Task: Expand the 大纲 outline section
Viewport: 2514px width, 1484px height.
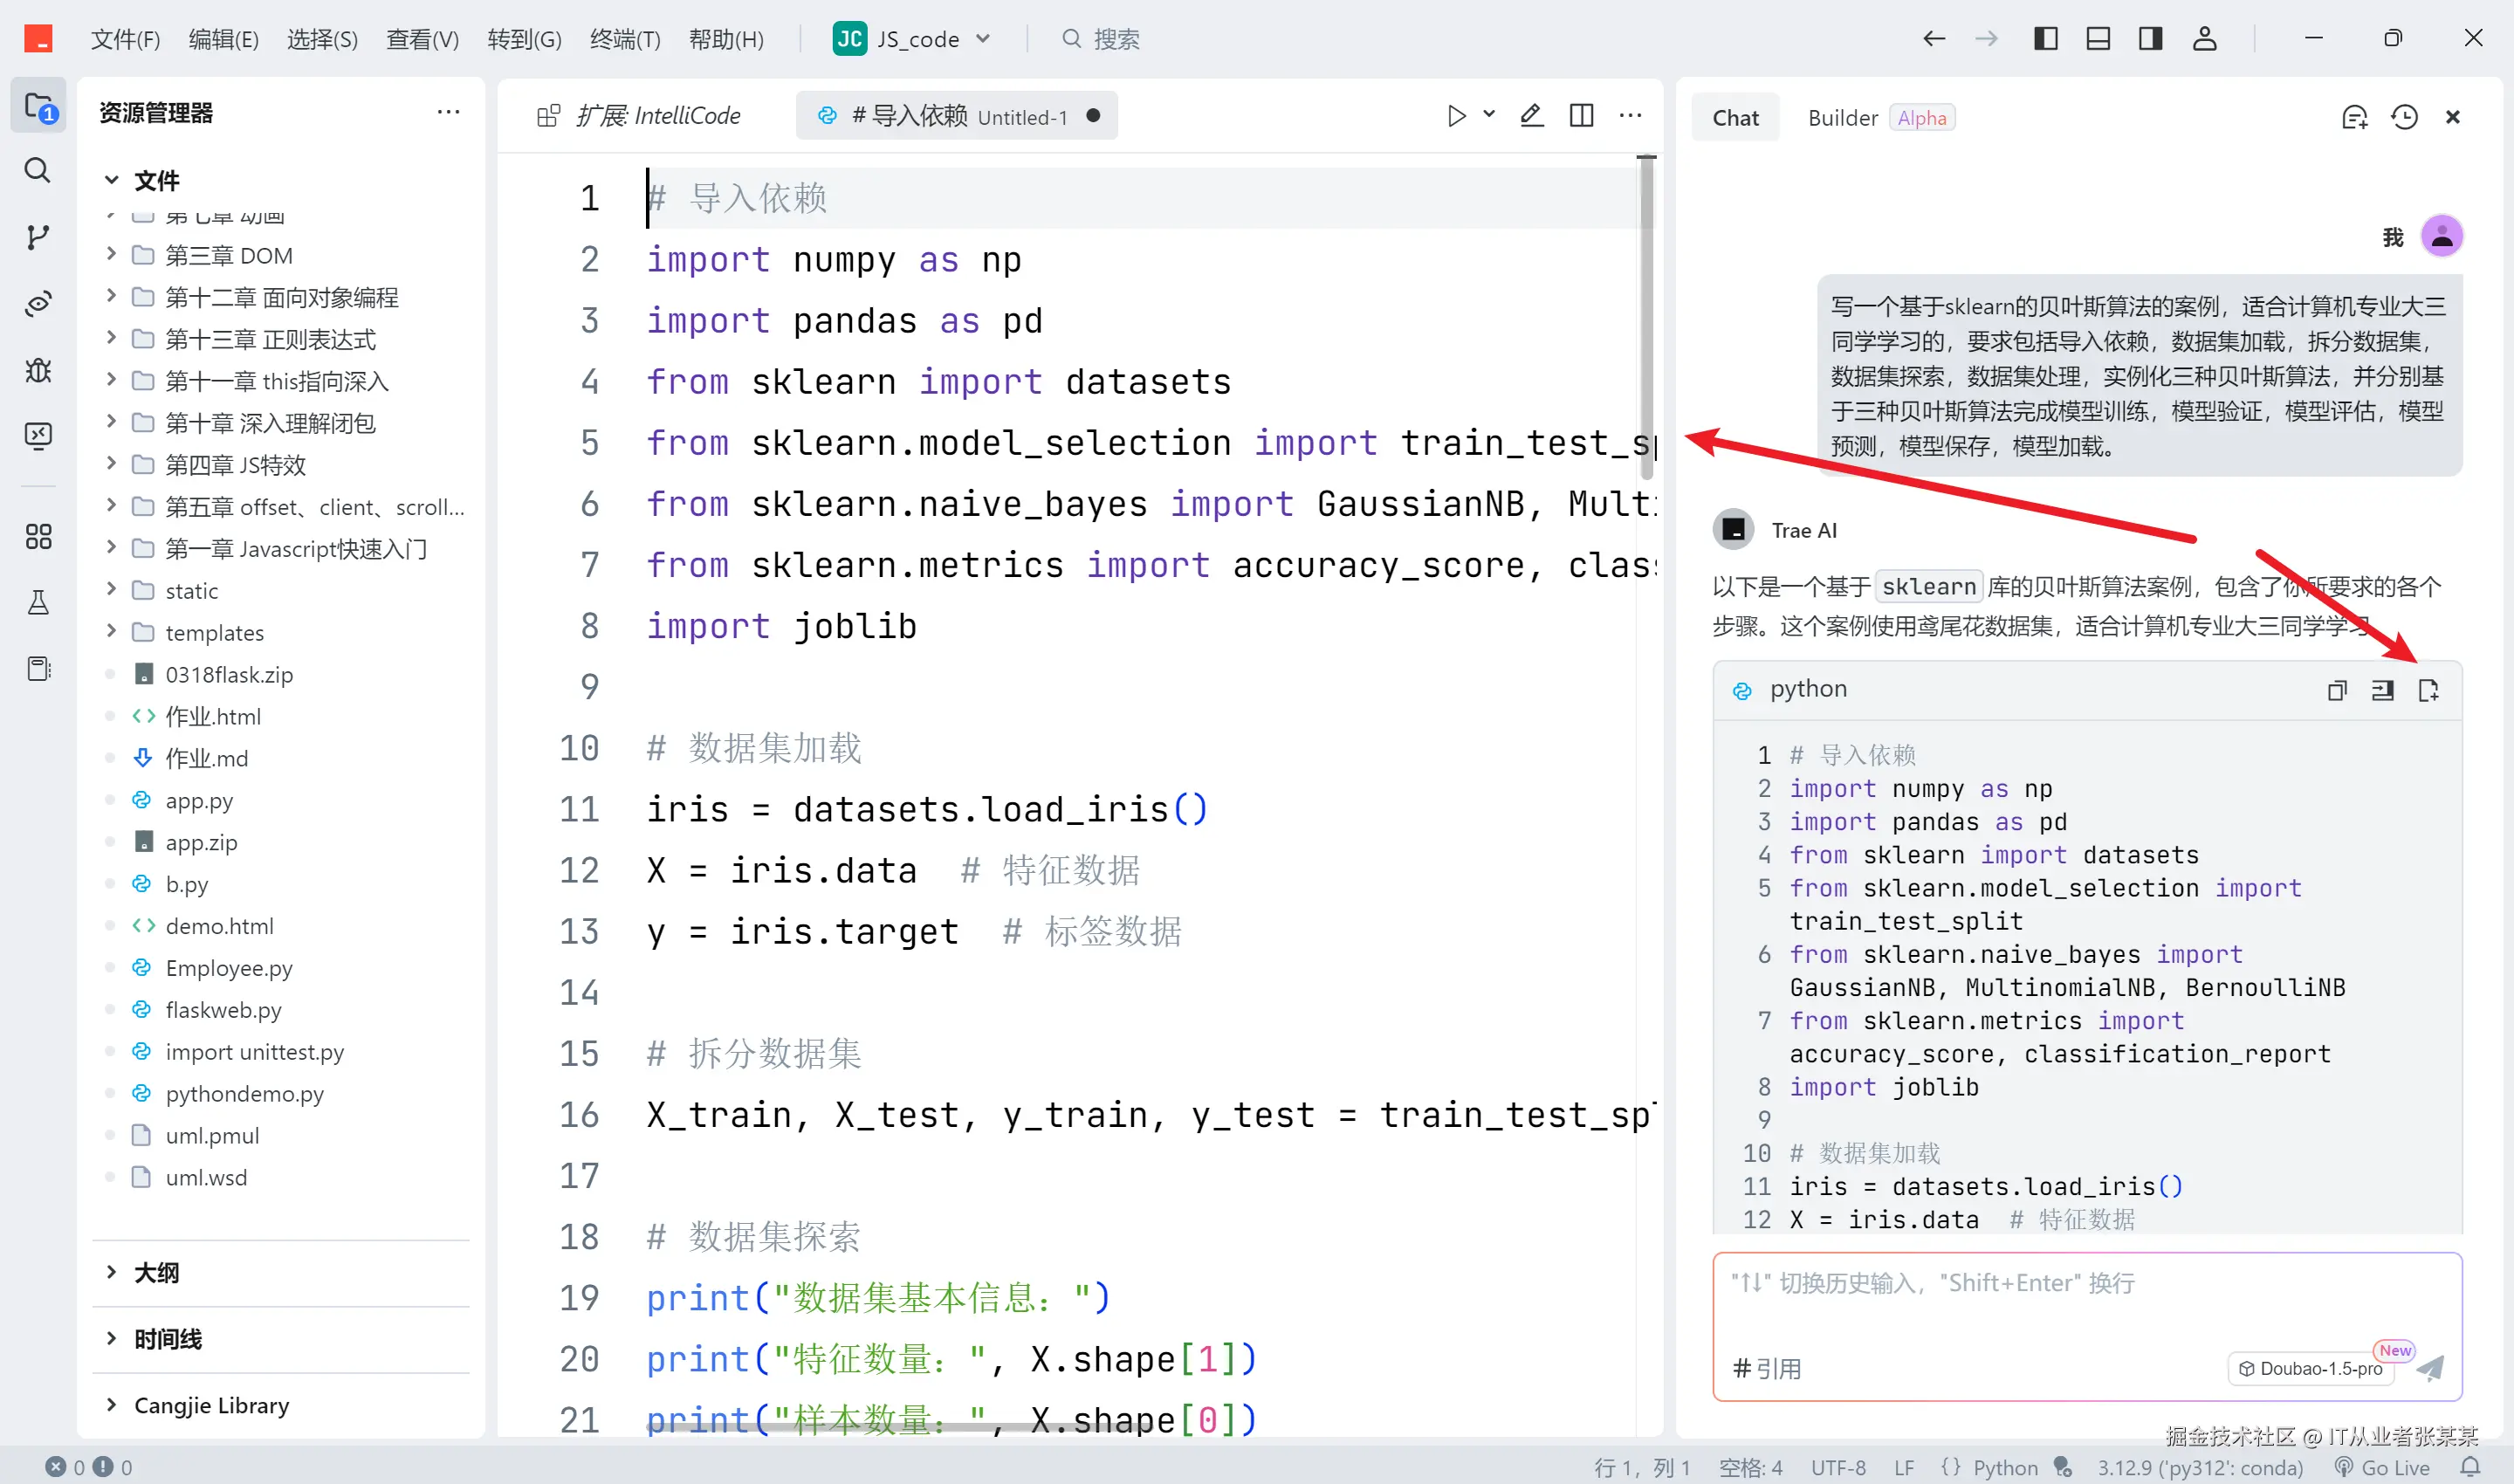Action: coord(156,1273)
